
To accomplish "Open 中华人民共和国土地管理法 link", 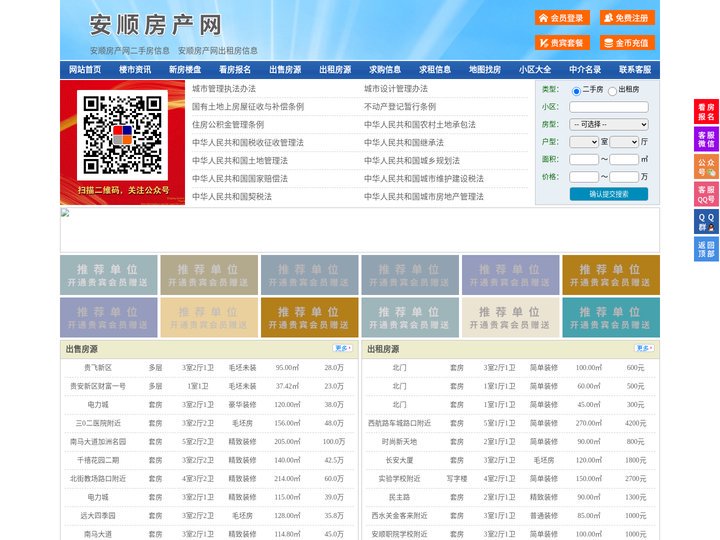I will click(x=240, y=160).
